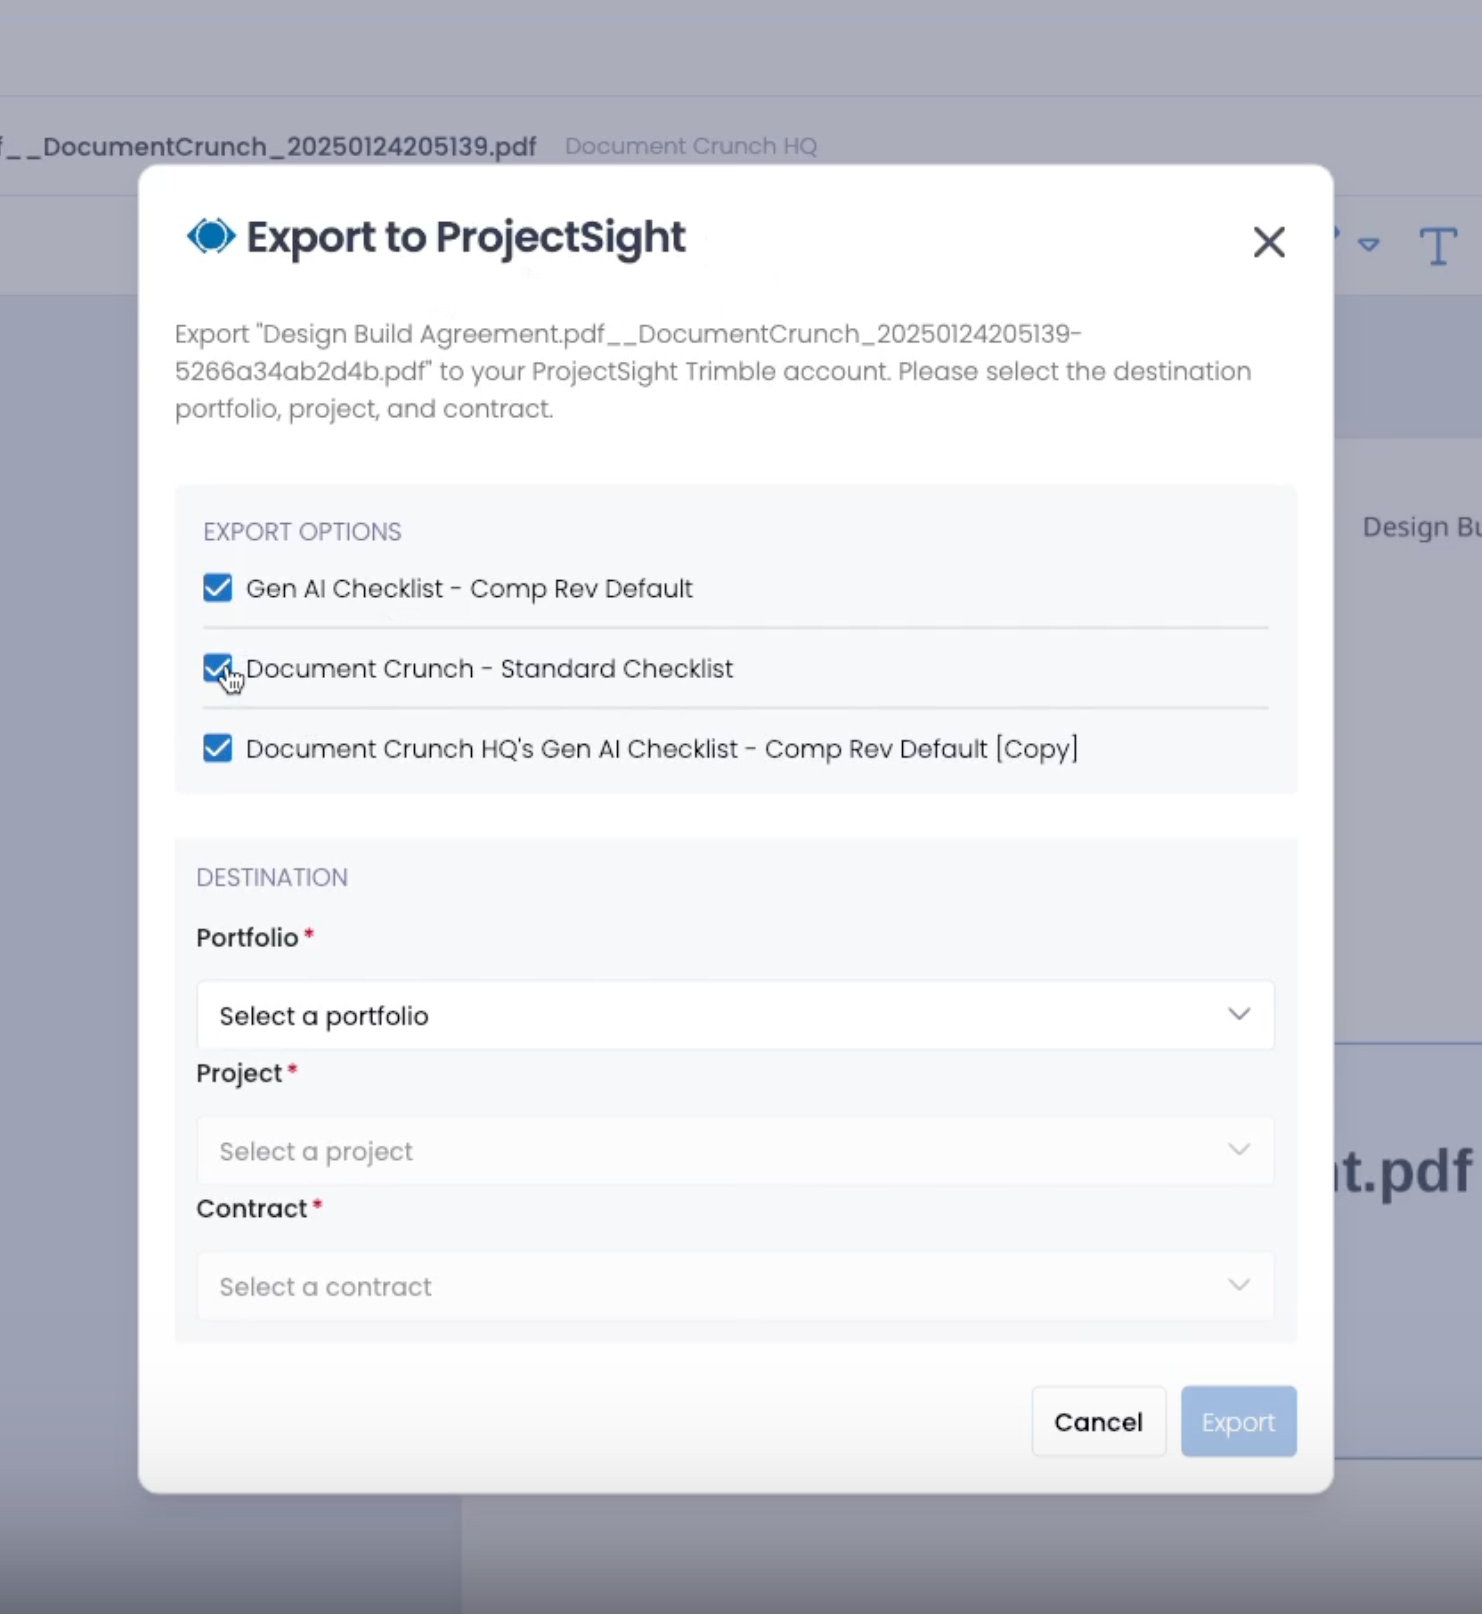The width and height of the screenshot is (1482, 1614).
Task: Click the DESTINATION section heading
Action: pyautogui.click(x=272, y=877)
